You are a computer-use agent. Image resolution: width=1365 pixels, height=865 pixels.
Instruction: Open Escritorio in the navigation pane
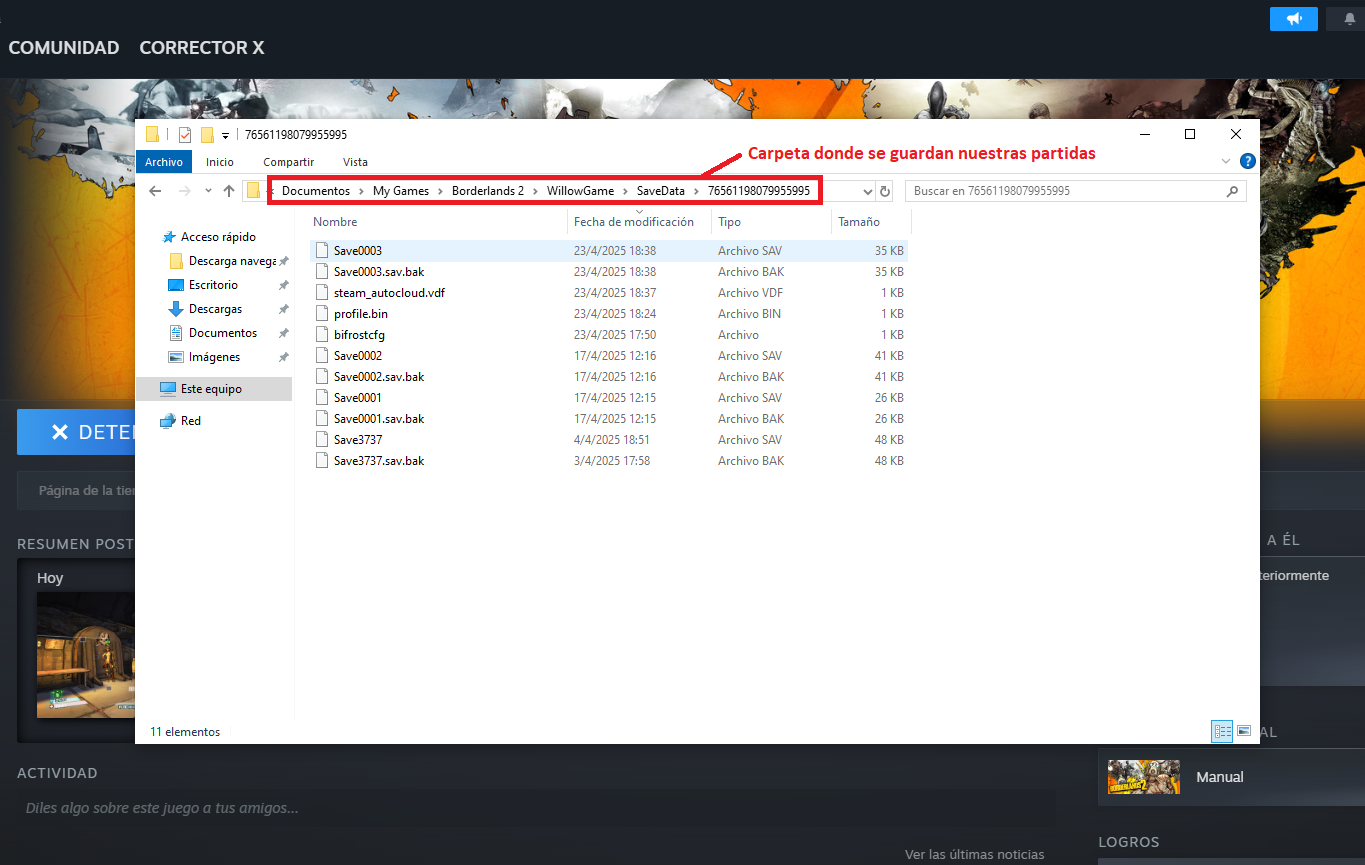pos(213,285)
